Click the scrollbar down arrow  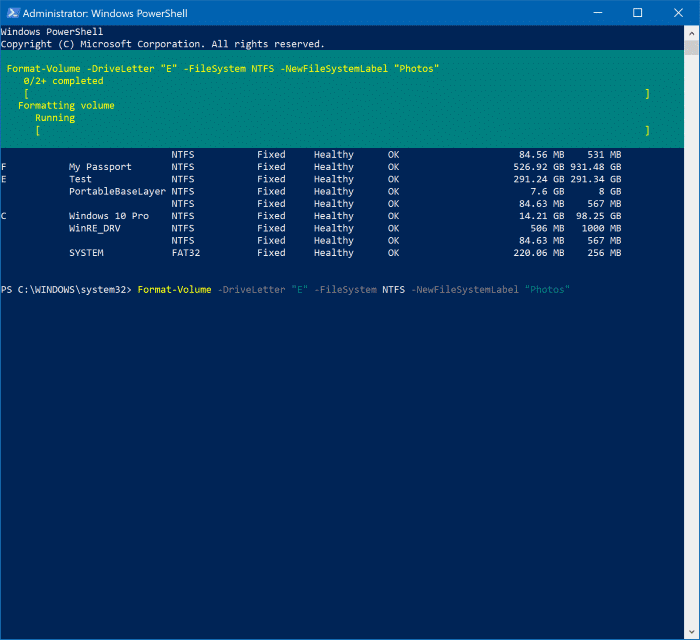[x=692, y=632]
